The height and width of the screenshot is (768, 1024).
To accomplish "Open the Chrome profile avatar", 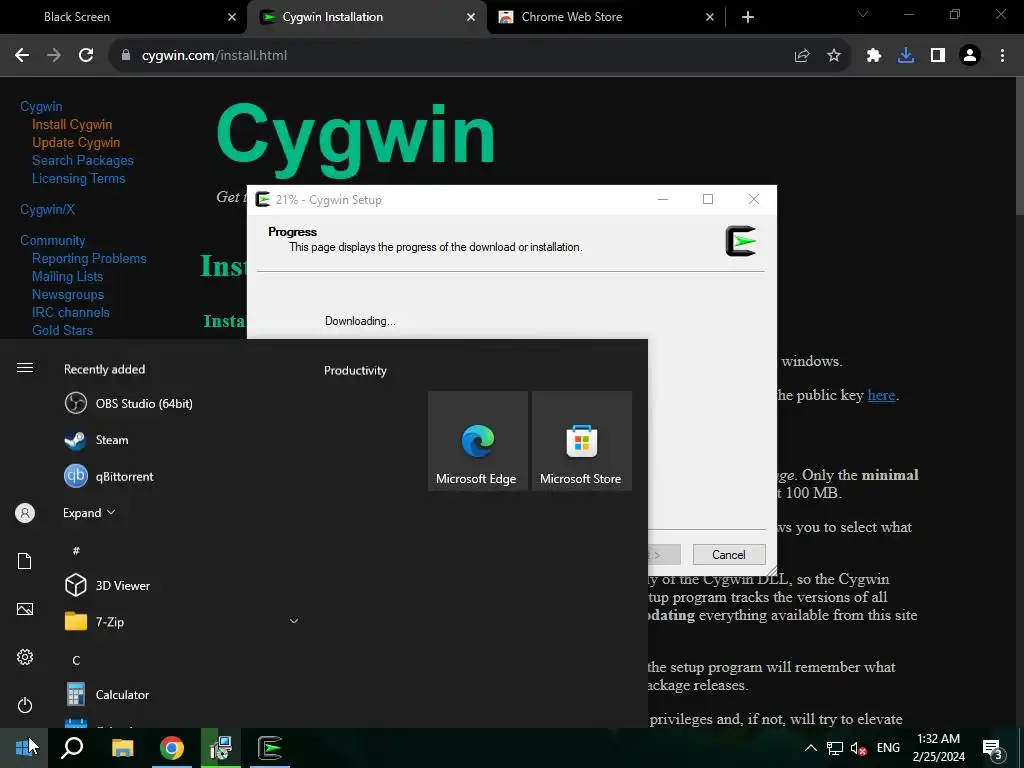I will (x=970, y=56).
